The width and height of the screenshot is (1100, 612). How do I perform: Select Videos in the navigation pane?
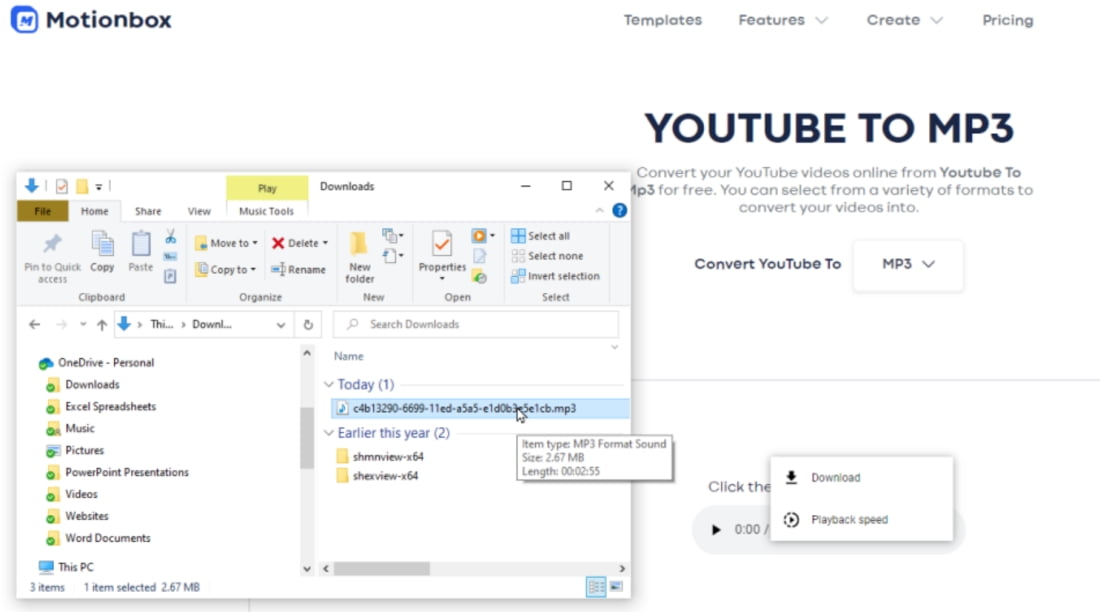coord(81,494)
